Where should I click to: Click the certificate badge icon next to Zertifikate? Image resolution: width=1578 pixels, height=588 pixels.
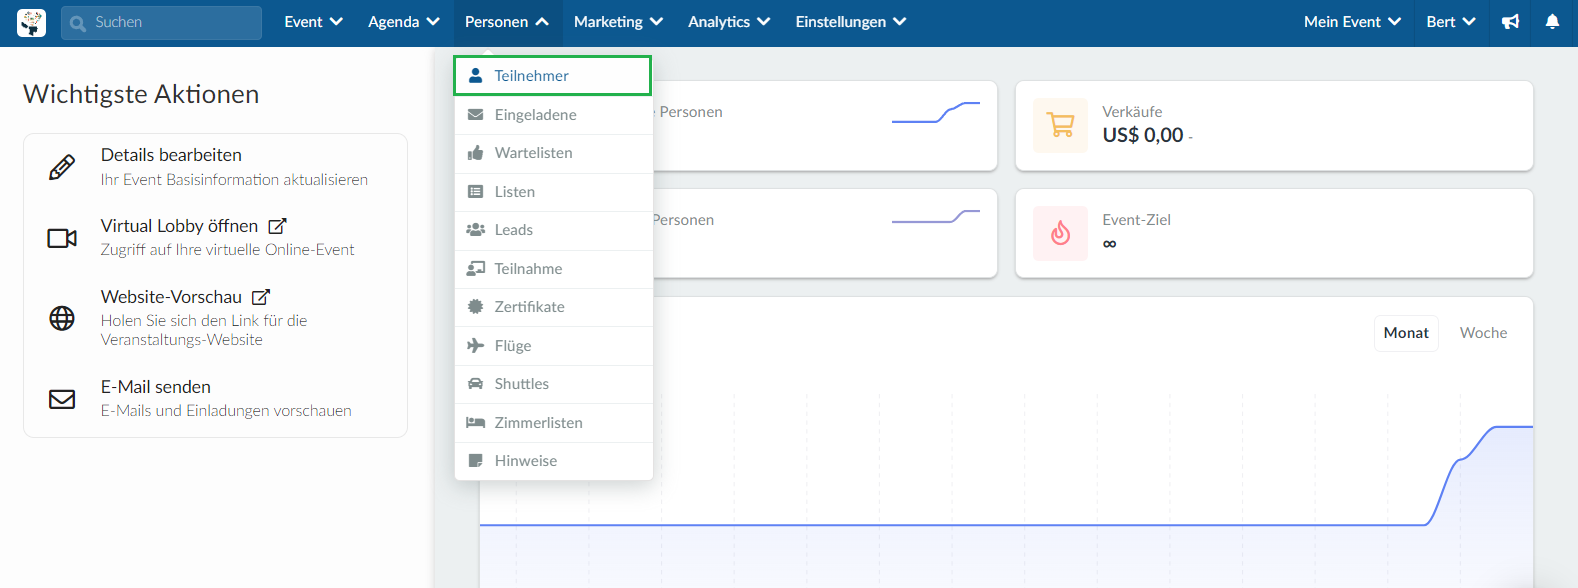(x=476, y=307)
